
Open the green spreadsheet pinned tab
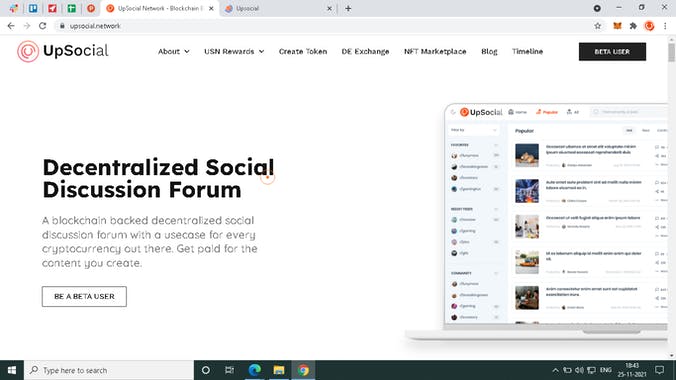click(x=72, y=8)
